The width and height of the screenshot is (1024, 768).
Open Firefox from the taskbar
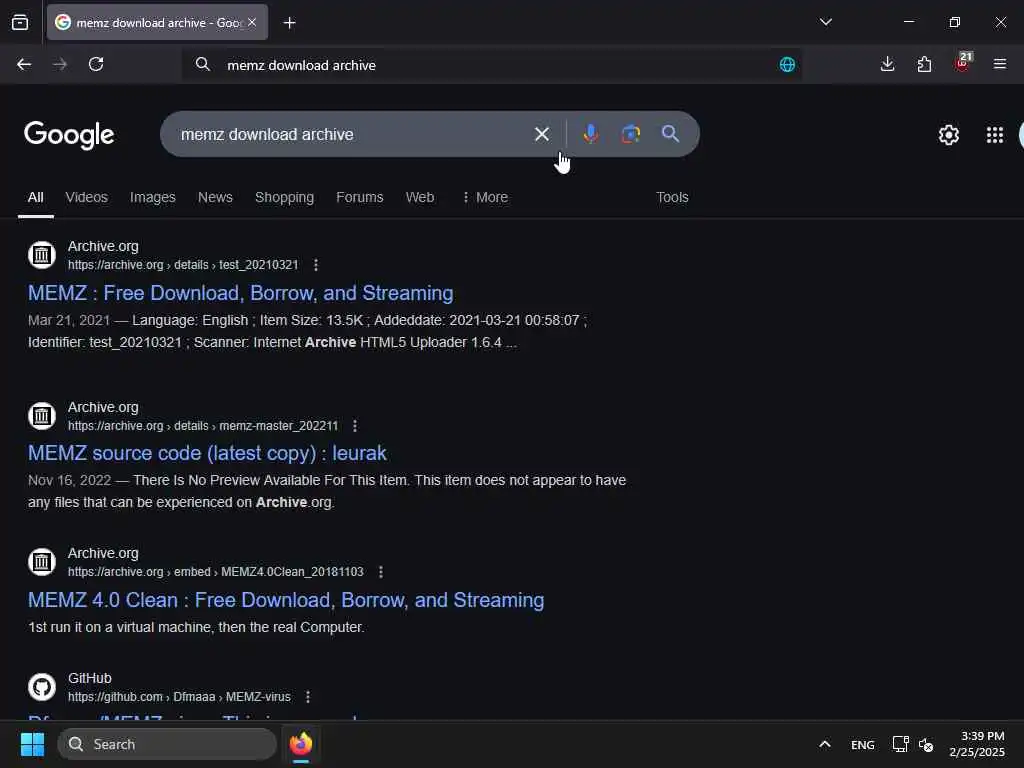tap(301, 744)
